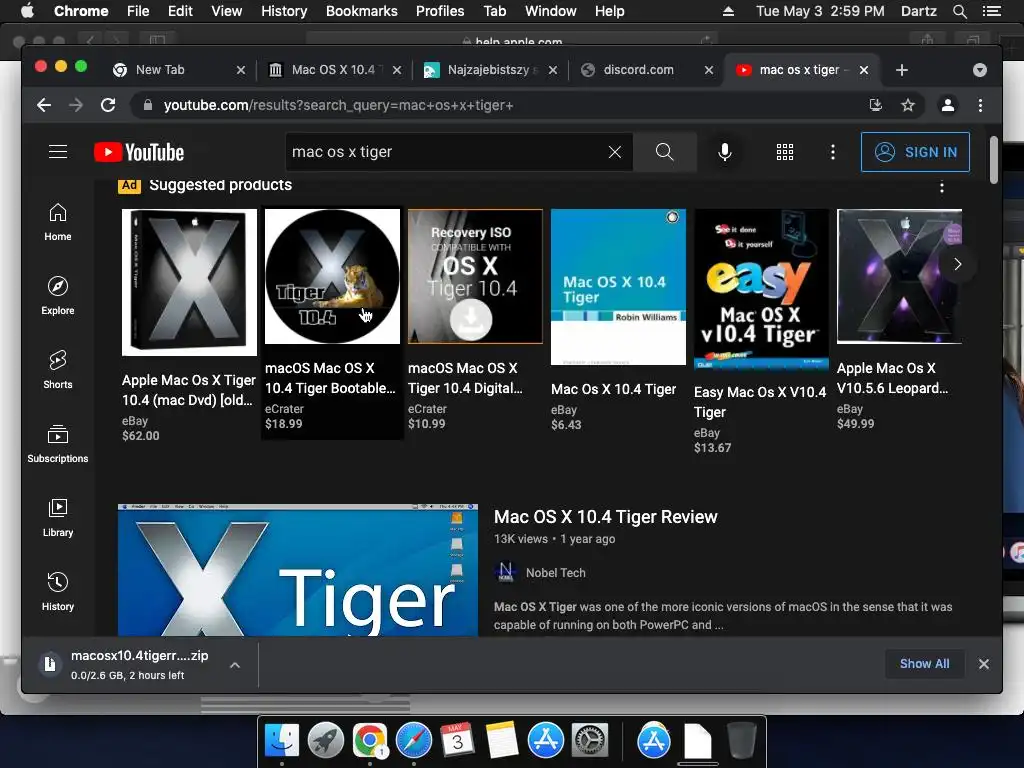Image resolution: width=1024 pixels, height=768 pixels.
Task: Start voice search with the microphone
Action: tap(724, 152)
